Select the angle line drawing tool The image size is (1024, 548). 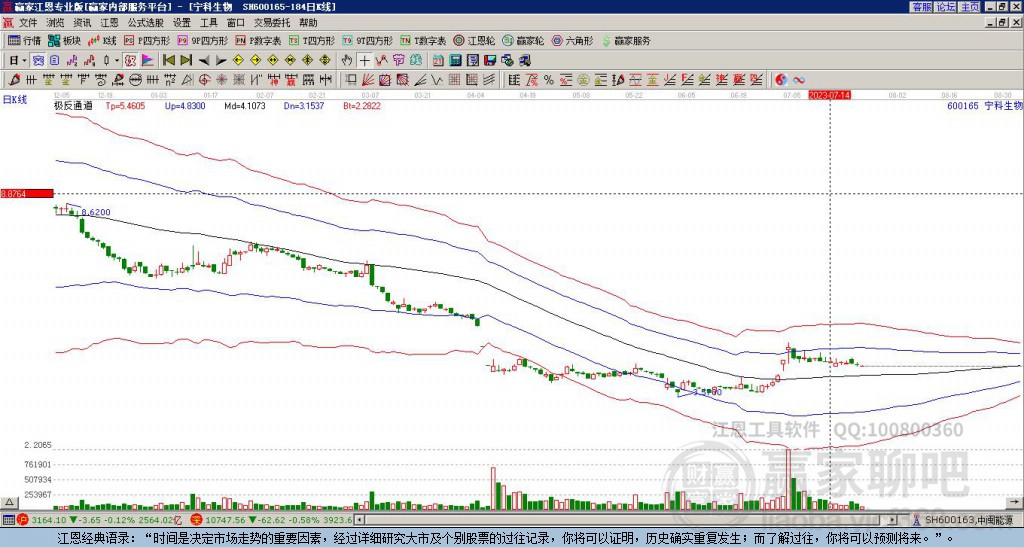[x=420, y=80]
